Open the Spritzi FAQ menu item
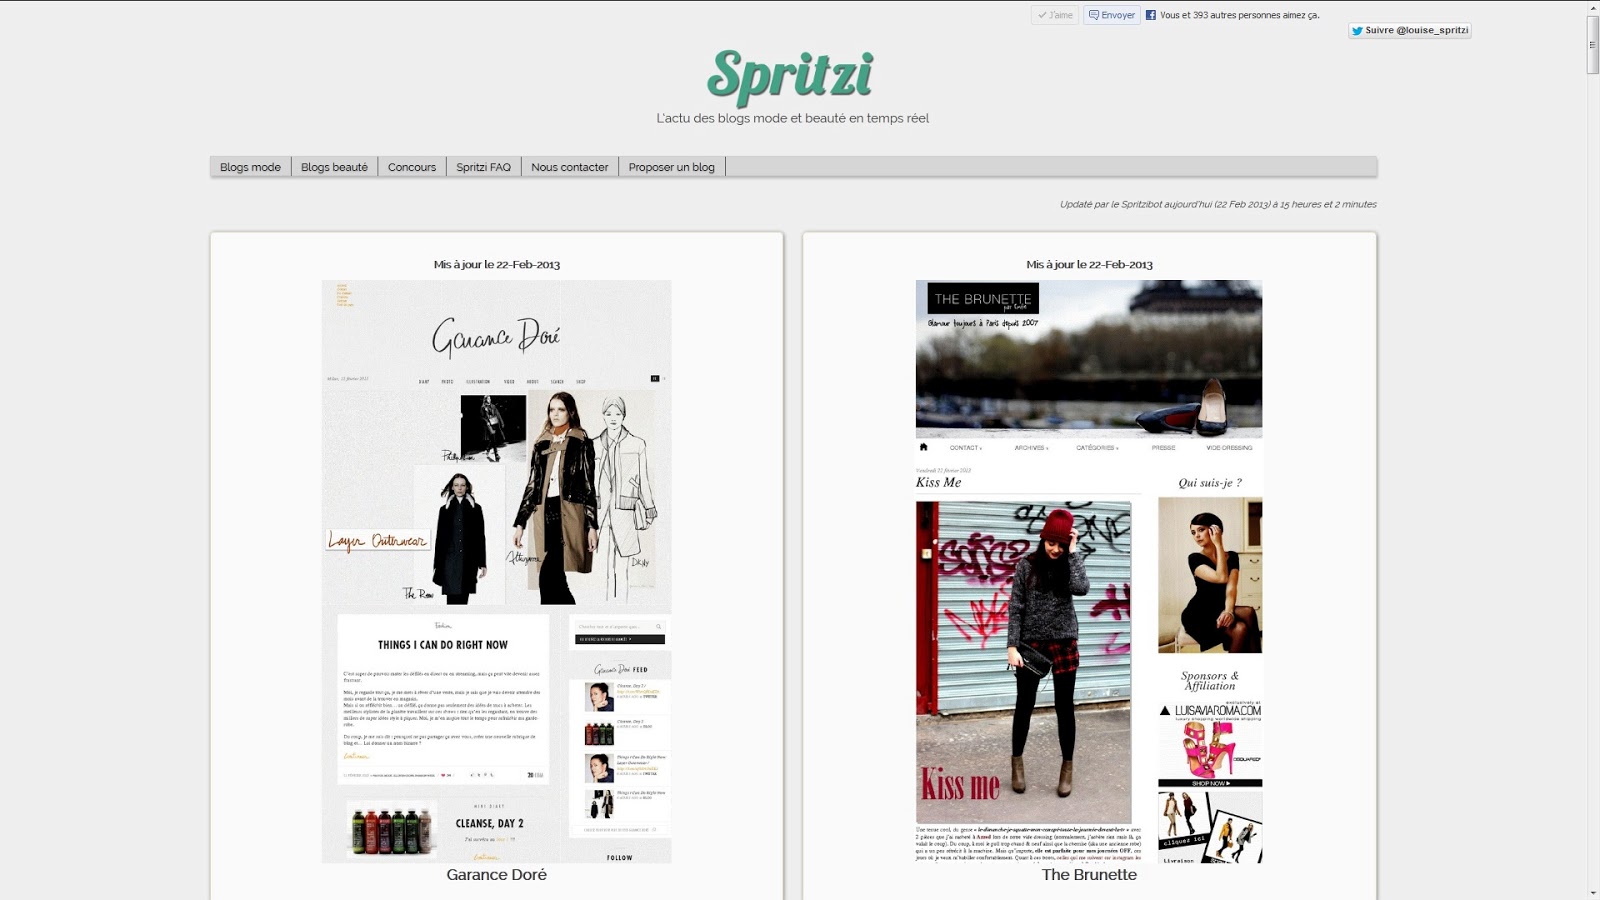Image resolution: width=1600 pixels, height=900 pixels. [x=482, y=167]
